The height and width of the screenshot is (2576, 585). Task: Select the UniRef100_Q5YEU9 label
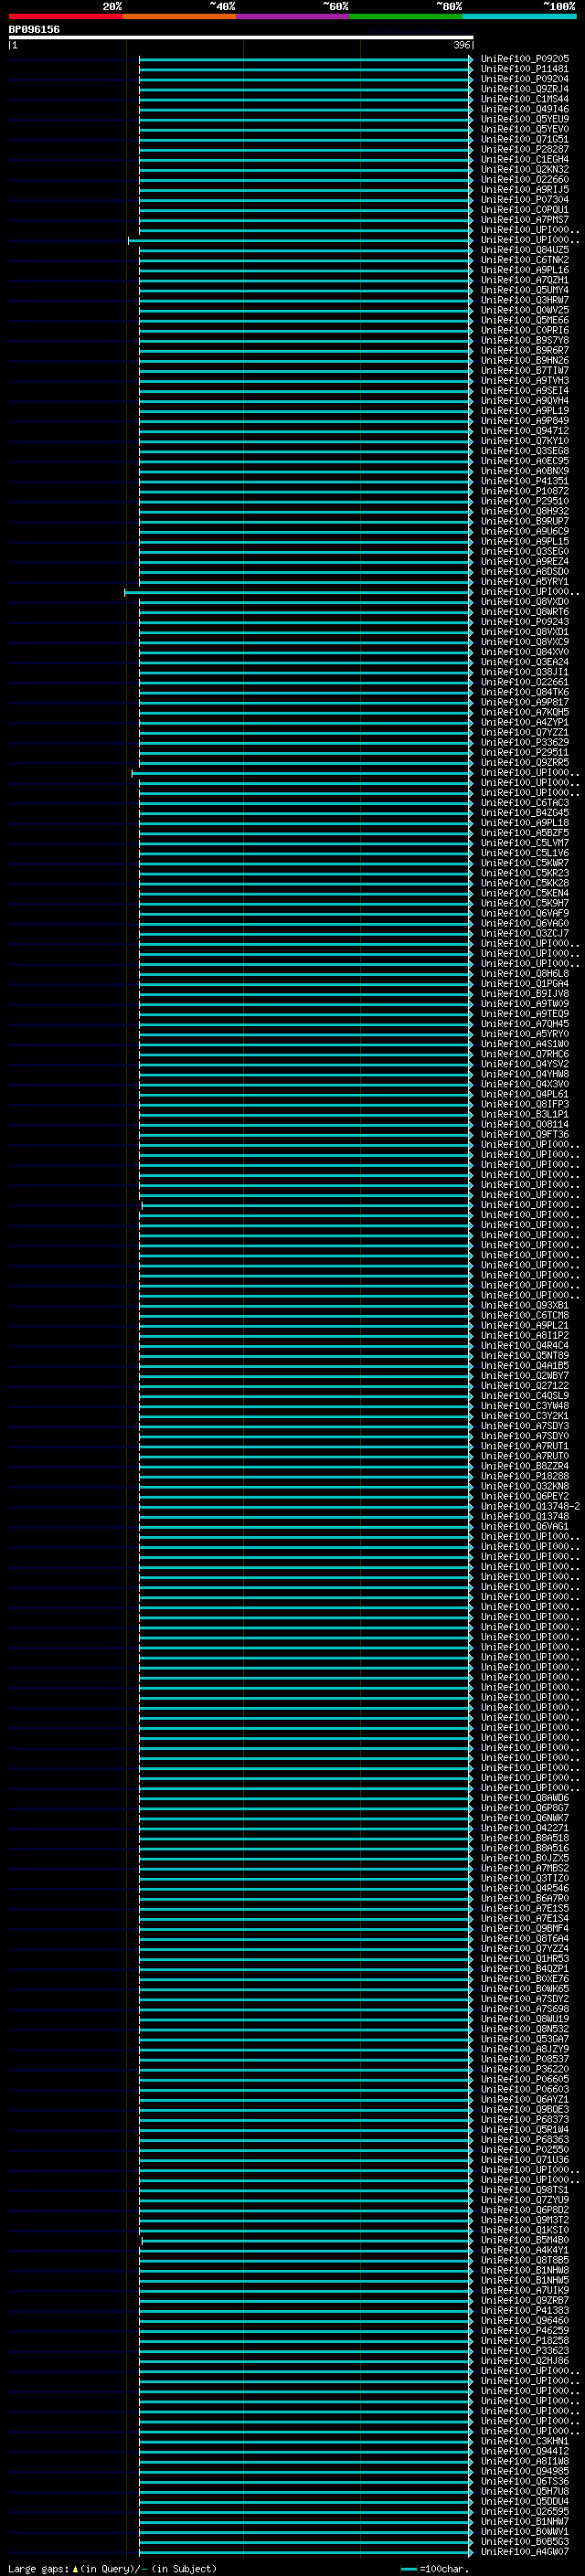pyautogui.click(x=525, y=119)
